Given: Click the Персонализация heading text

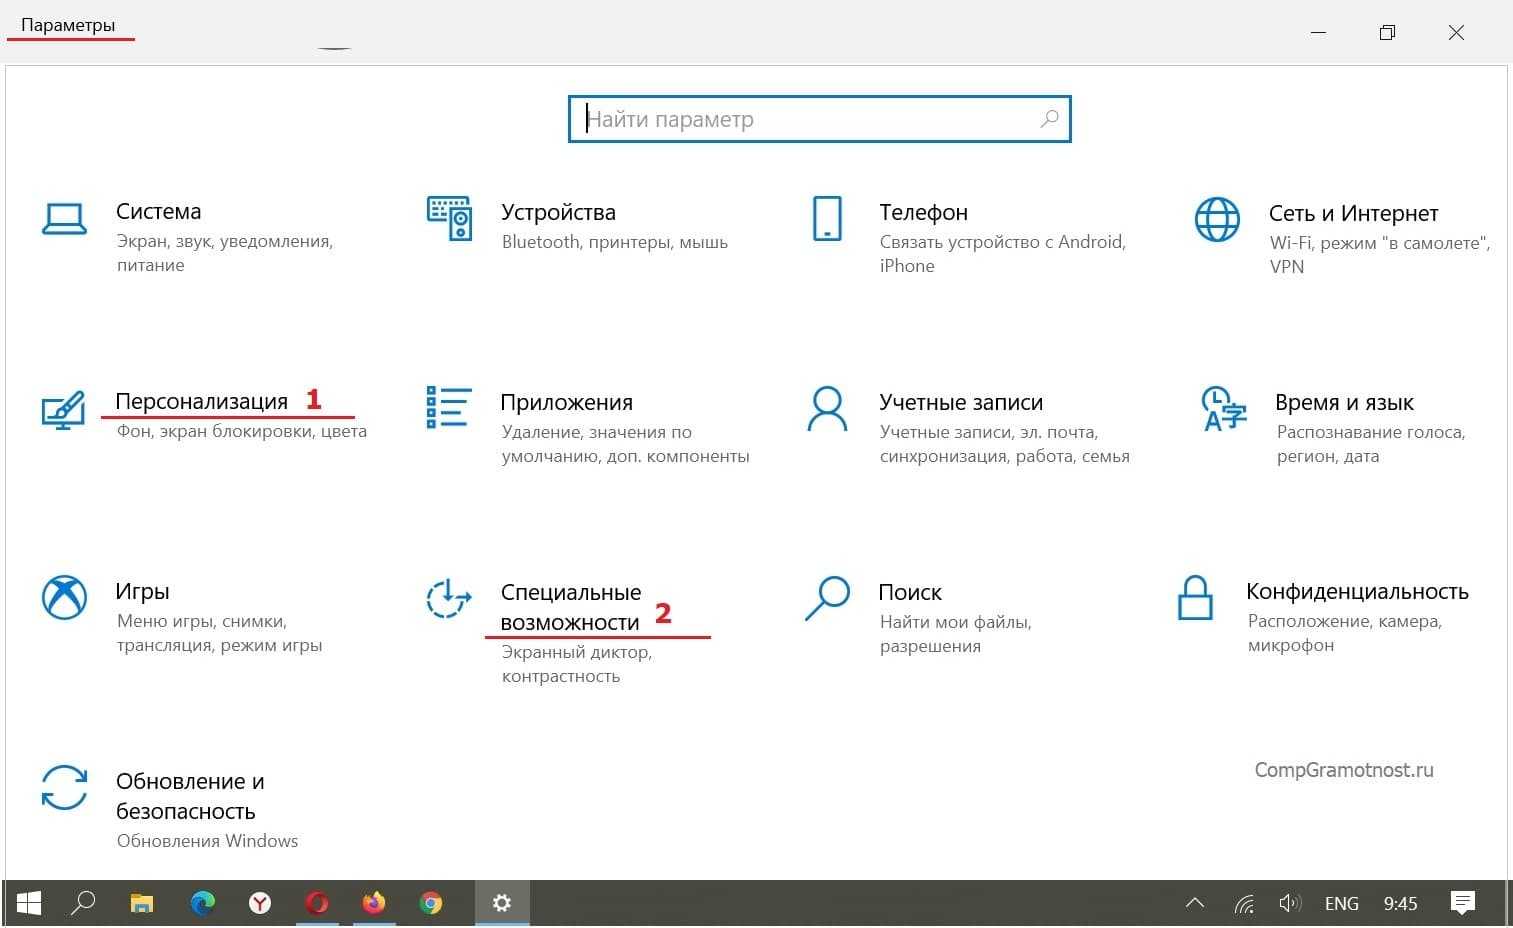Looking at the screenshot, I should coord(202,401).
